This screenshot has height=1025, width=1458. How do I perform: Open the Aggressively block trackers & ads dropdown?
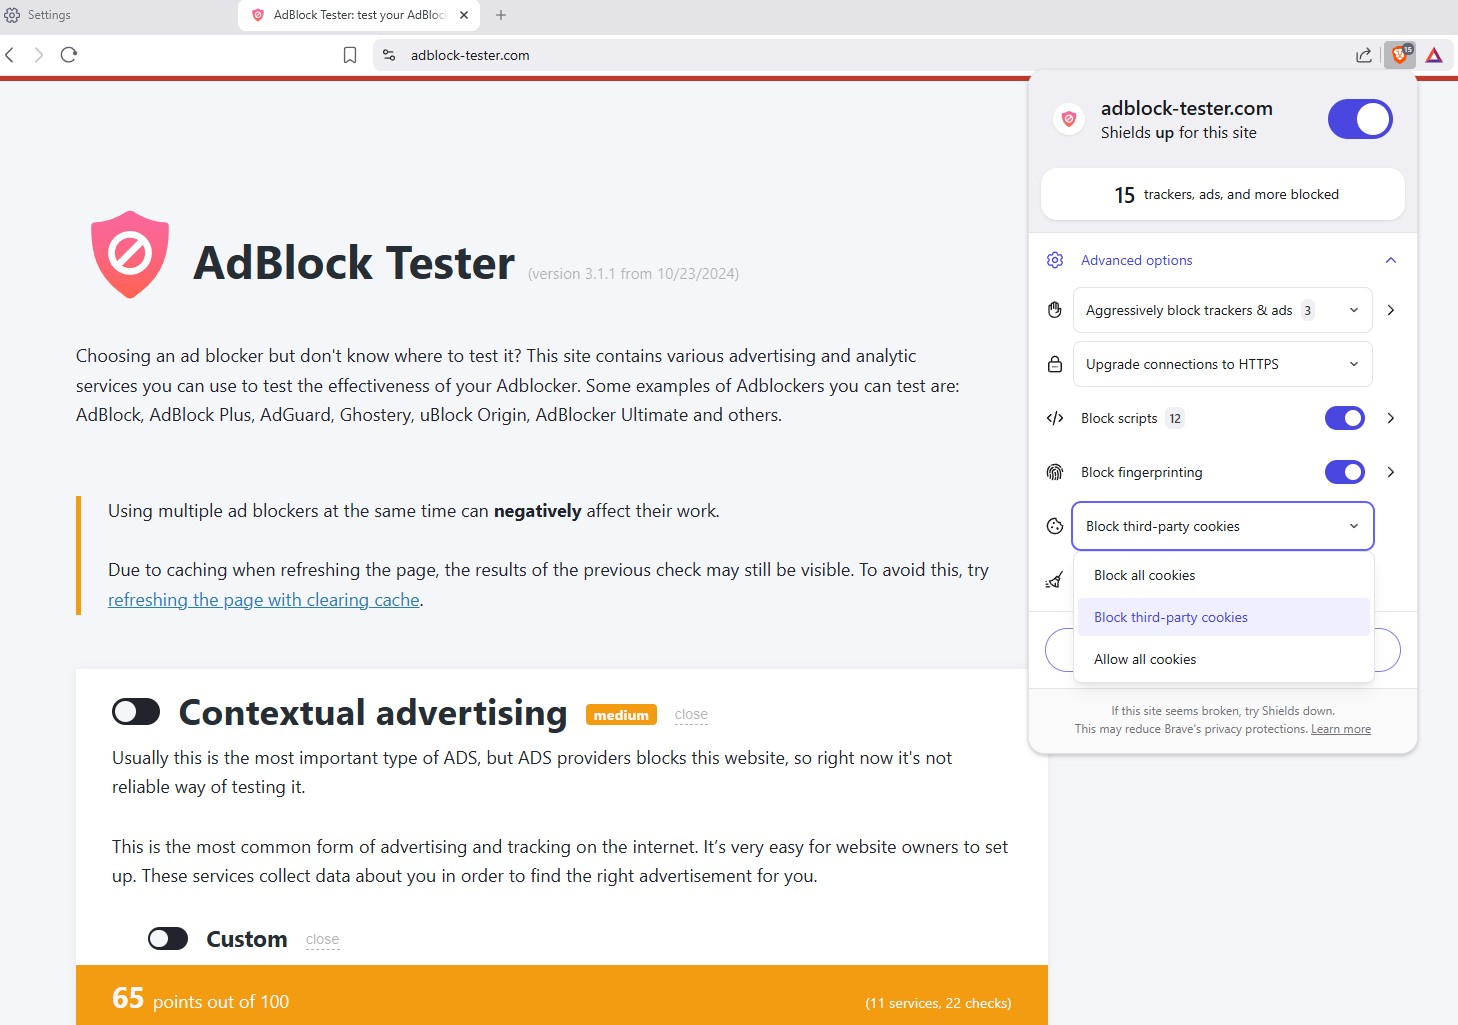tap(1222, 310)
